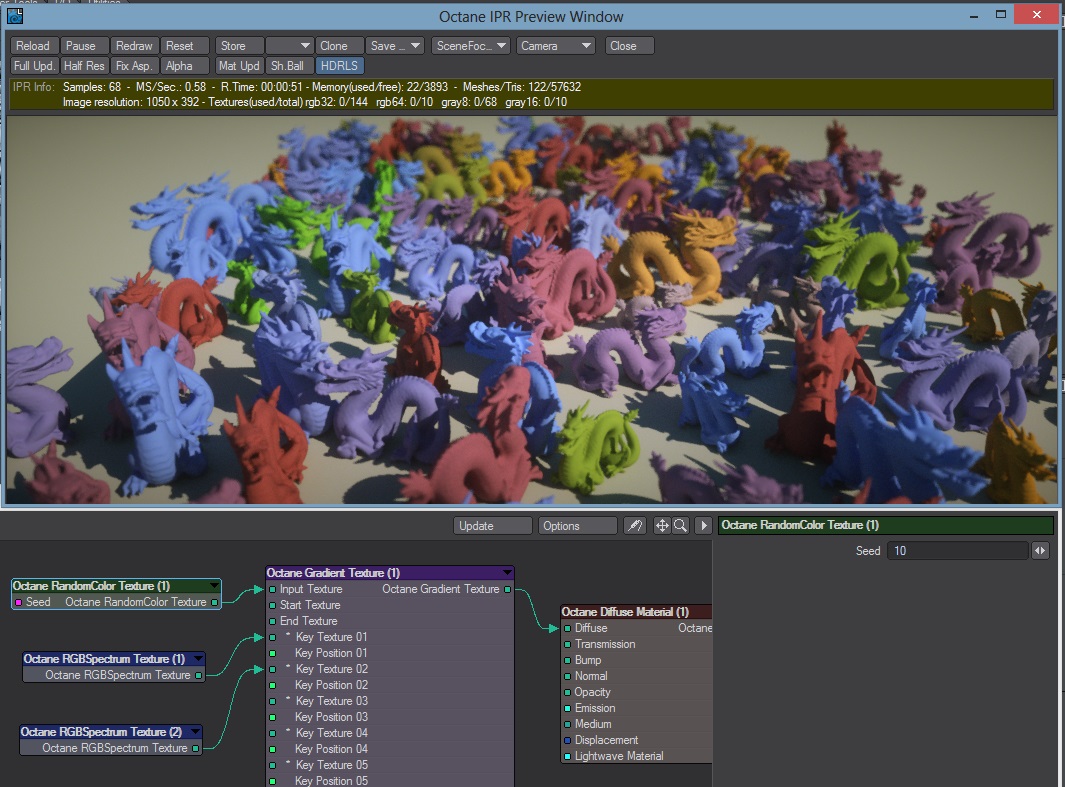Image resolution: width=1065 pixels, height=787 pixels.
Task: Click the Gradient Texture output socket
Action: pyautogui.click(x=507, y=589)
